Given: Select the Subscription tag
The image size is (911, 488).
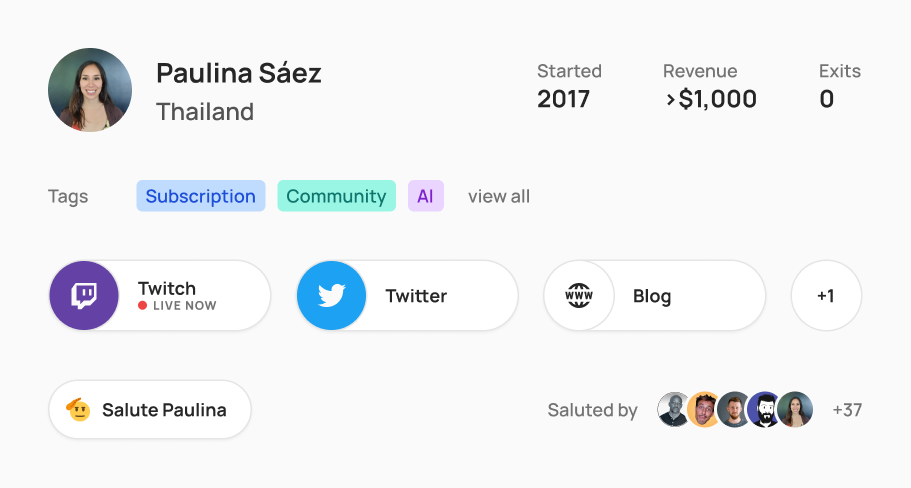Looking at the screenshot, I should [x=201, y=196].
